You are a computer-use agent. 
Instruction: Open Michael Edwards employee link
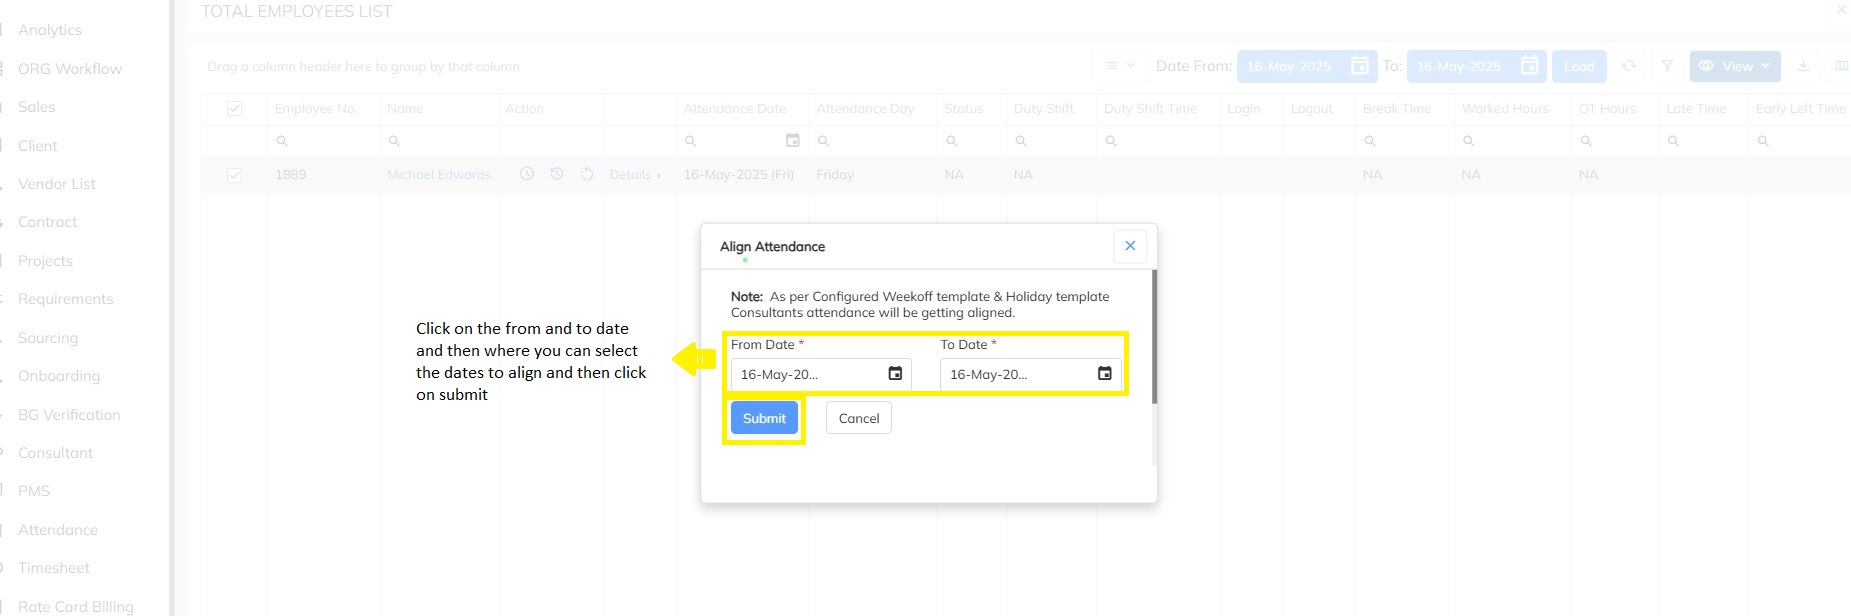[439, 175]
